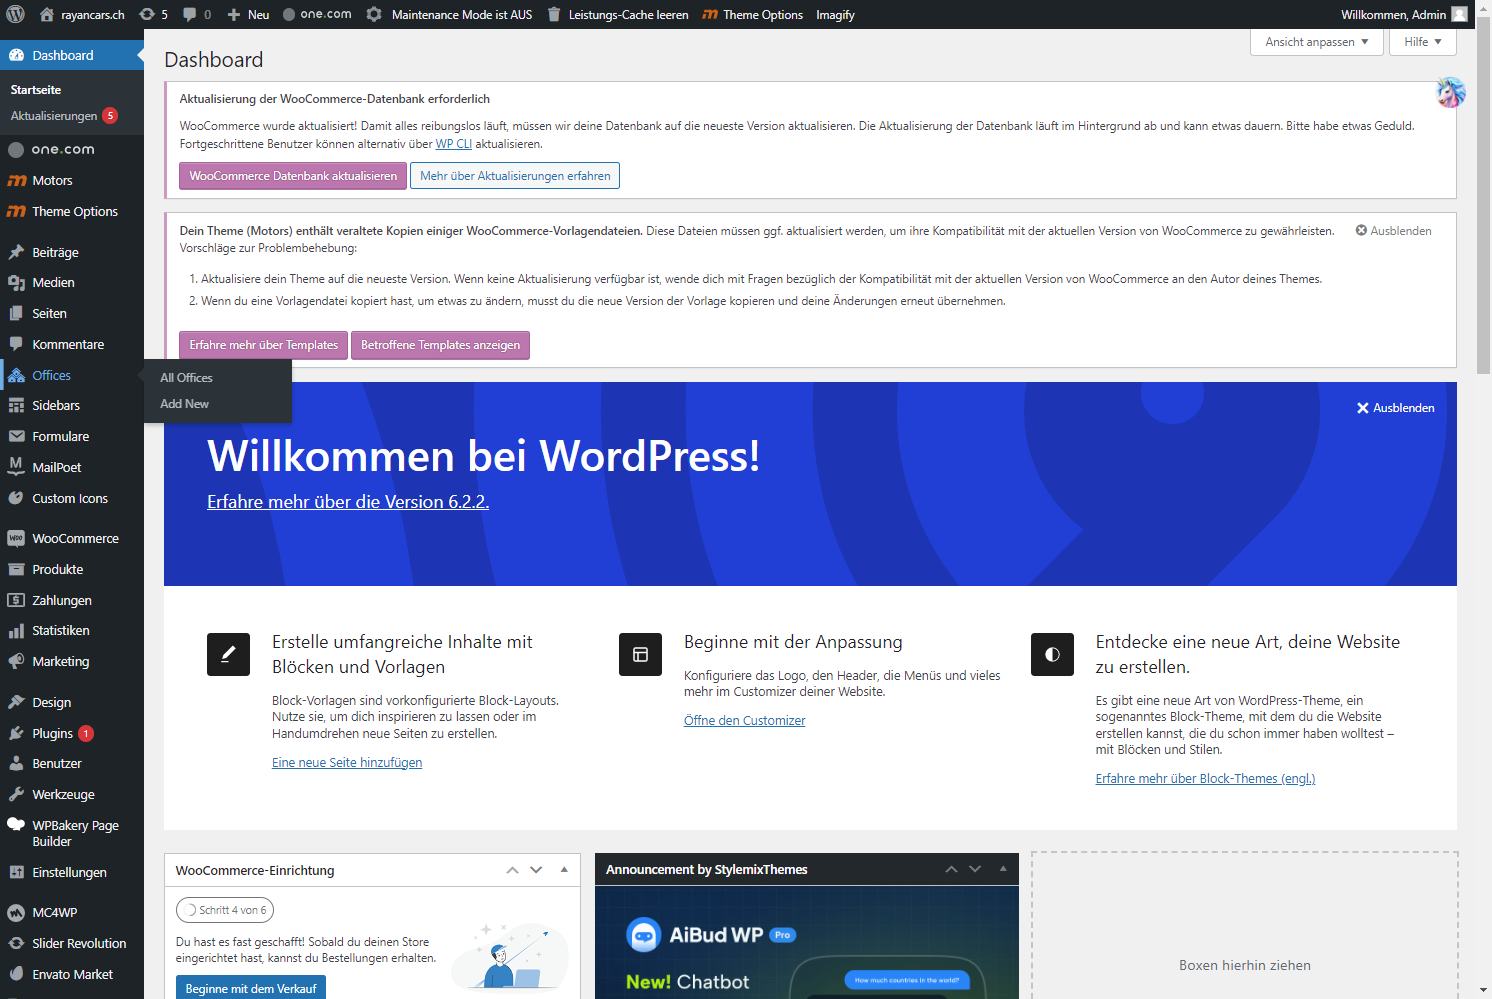
Task: Click the Statistiken bar chart icon
Action: [x=16, y=631]
